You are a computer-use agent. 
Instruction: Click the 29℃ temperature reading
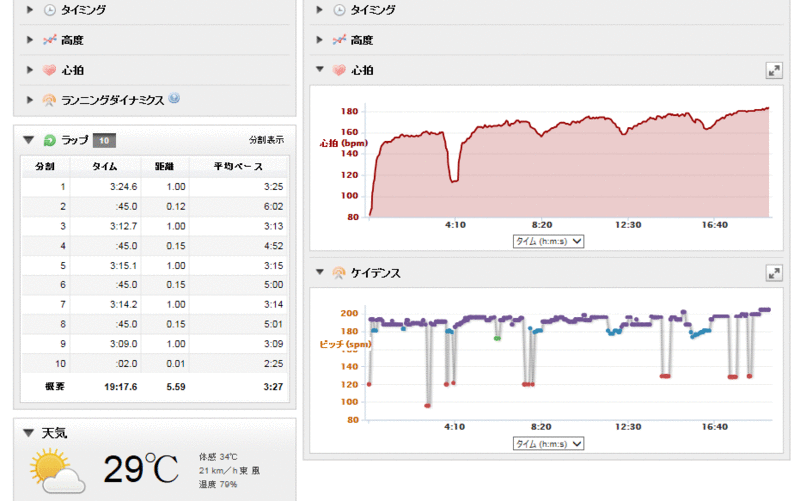(x=141, y=469)
